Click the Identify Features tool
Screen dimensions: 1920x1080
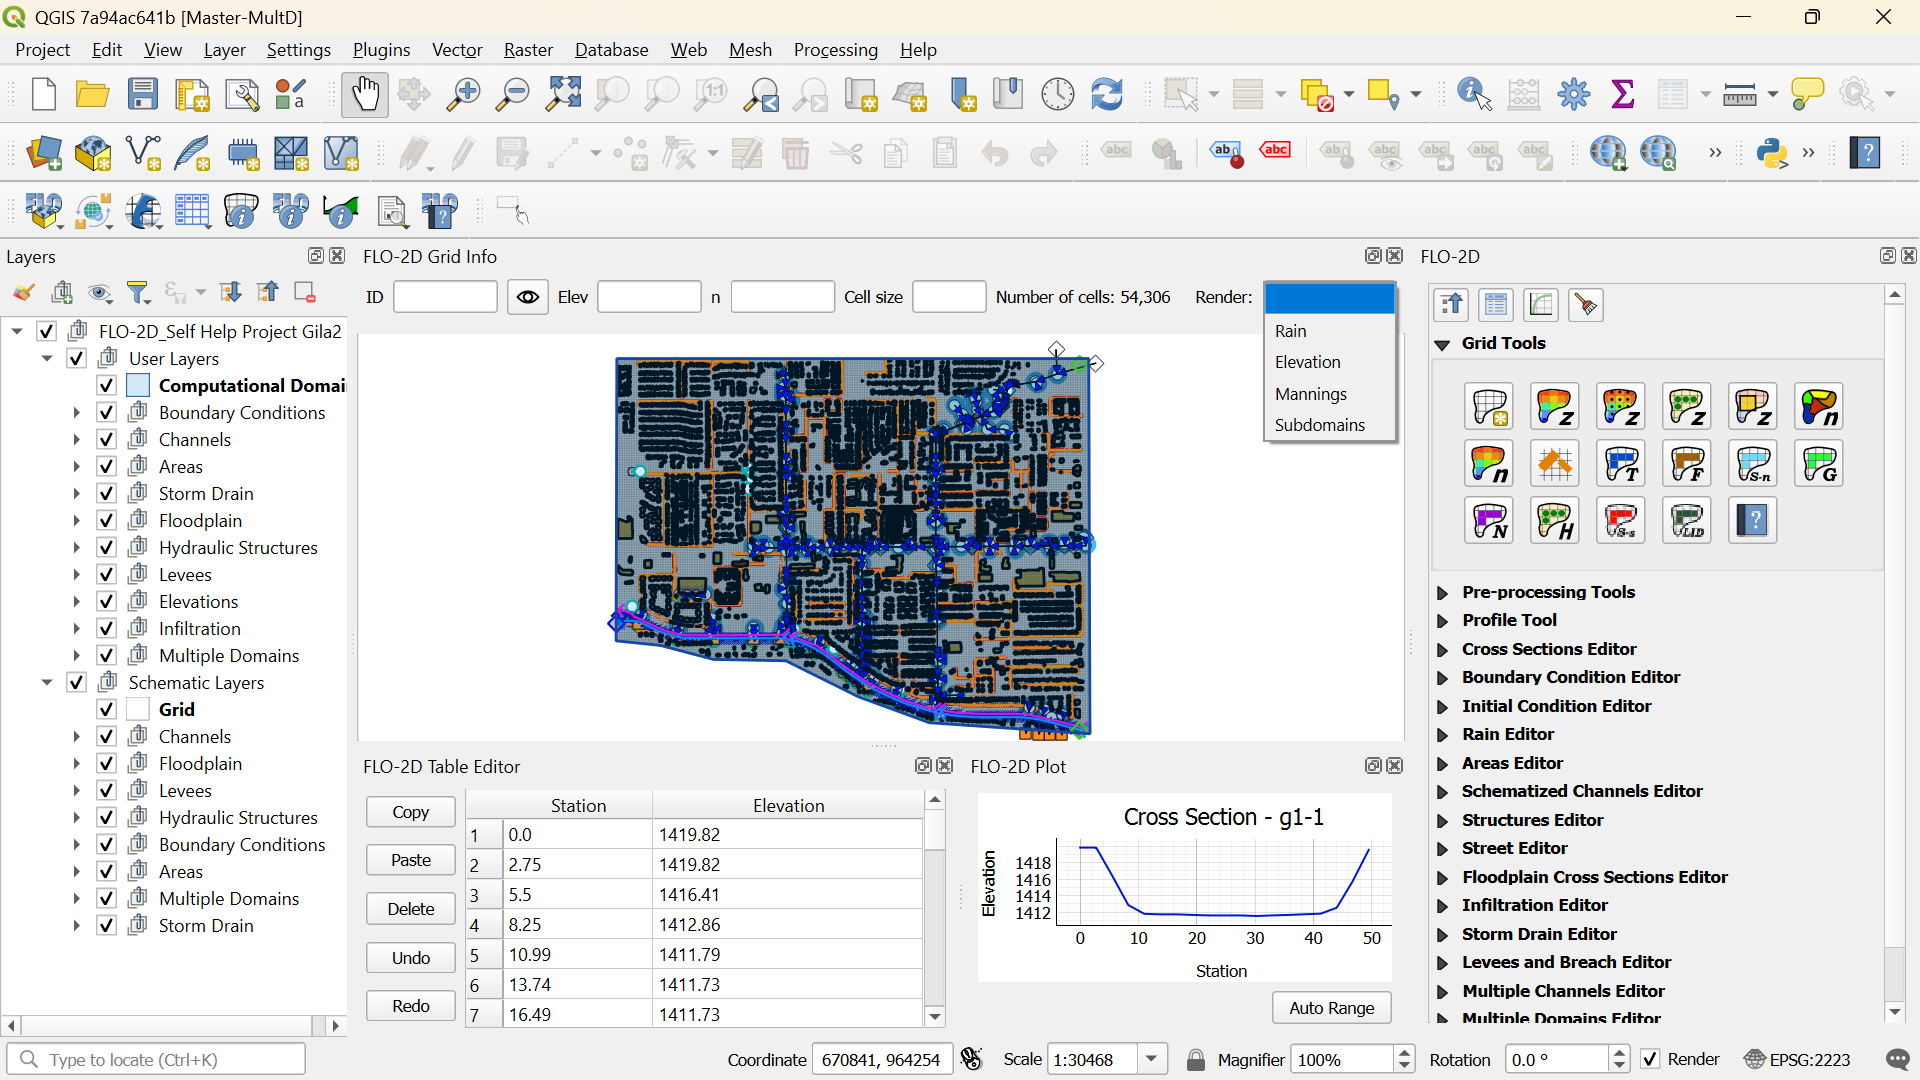1474,95
